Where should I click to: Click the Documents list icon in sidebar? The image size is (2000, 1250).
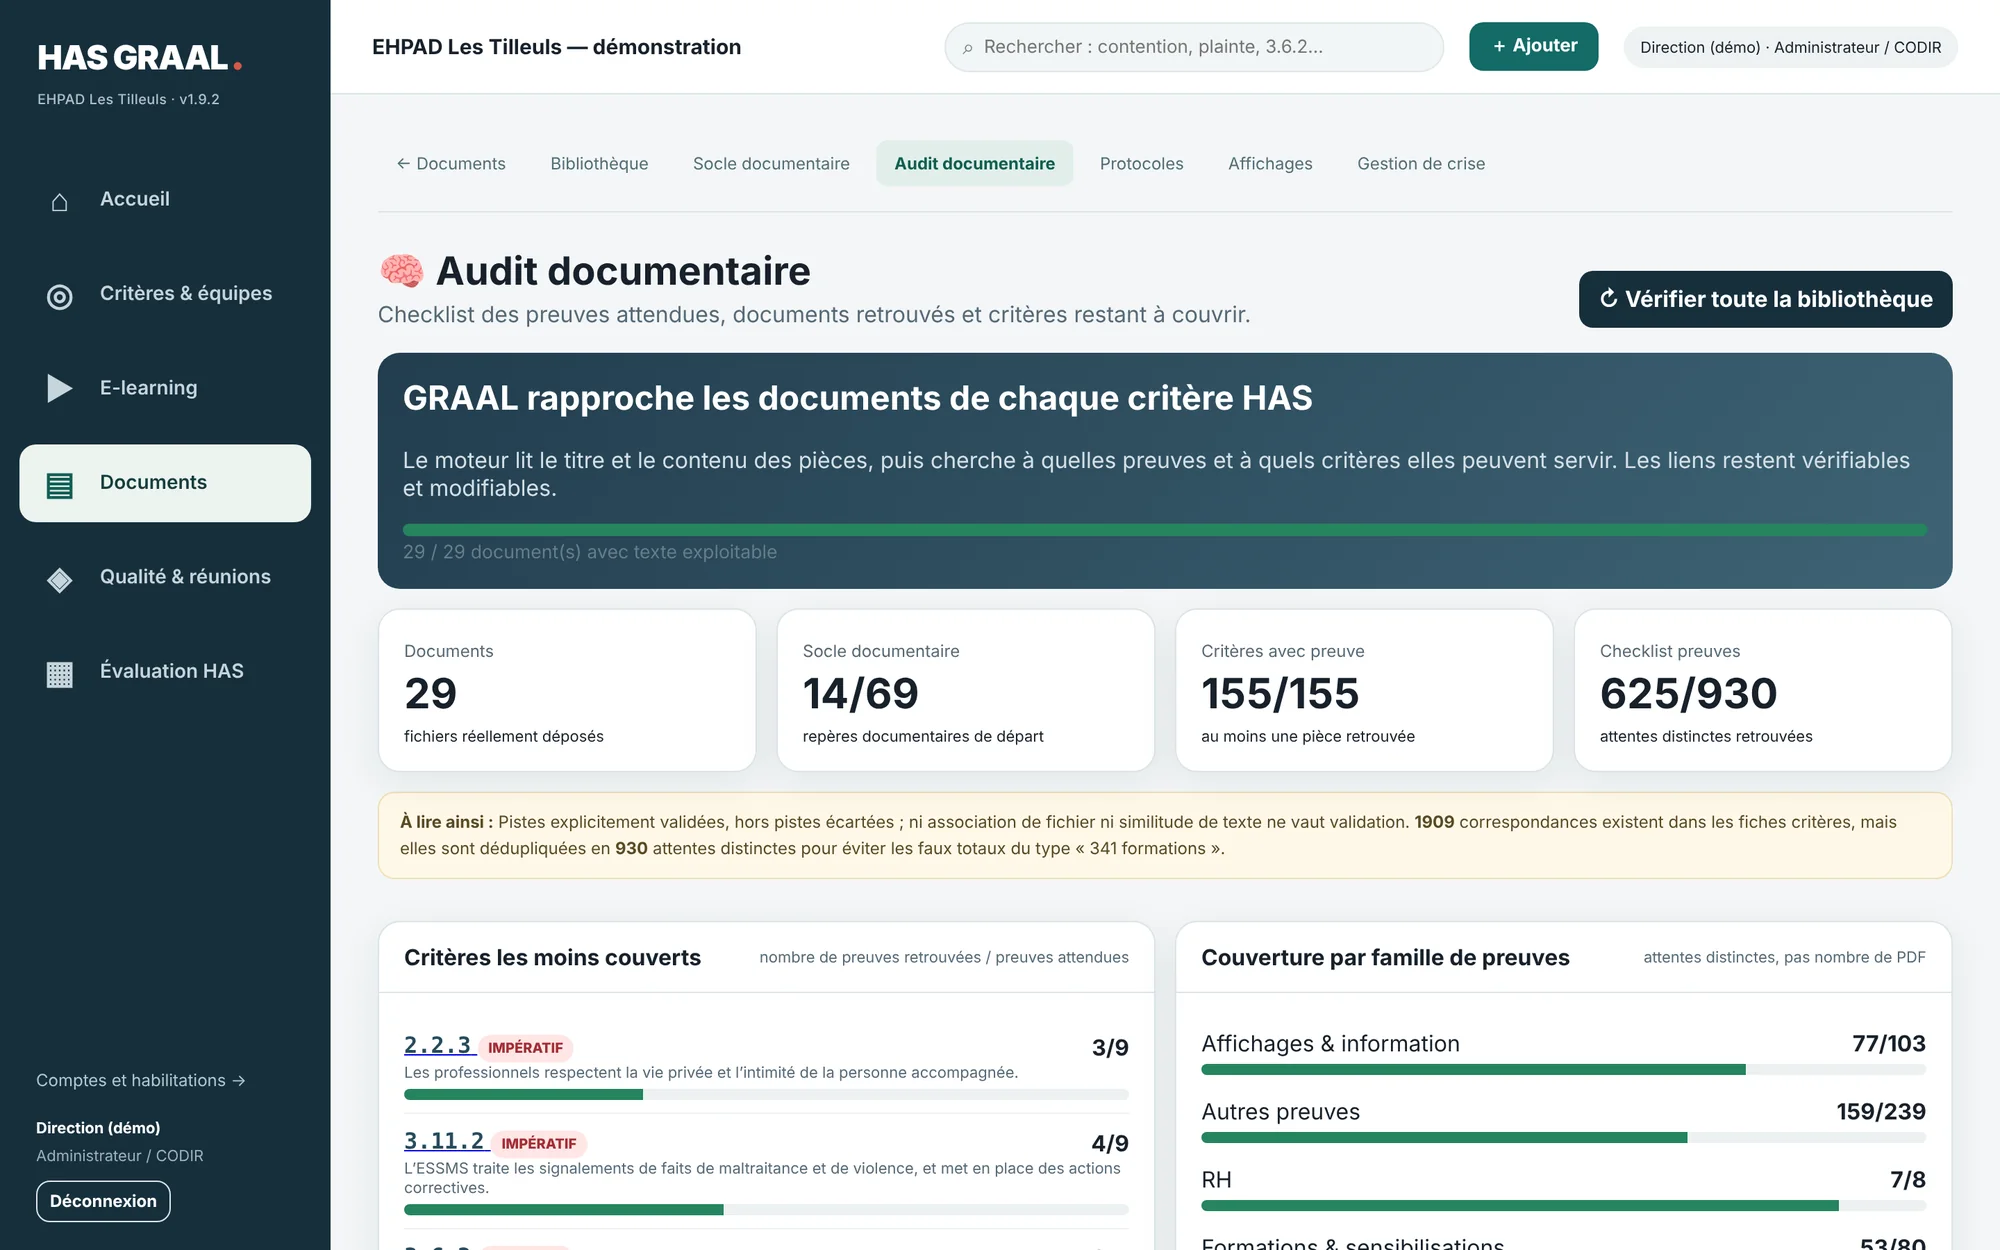[59, 485]
